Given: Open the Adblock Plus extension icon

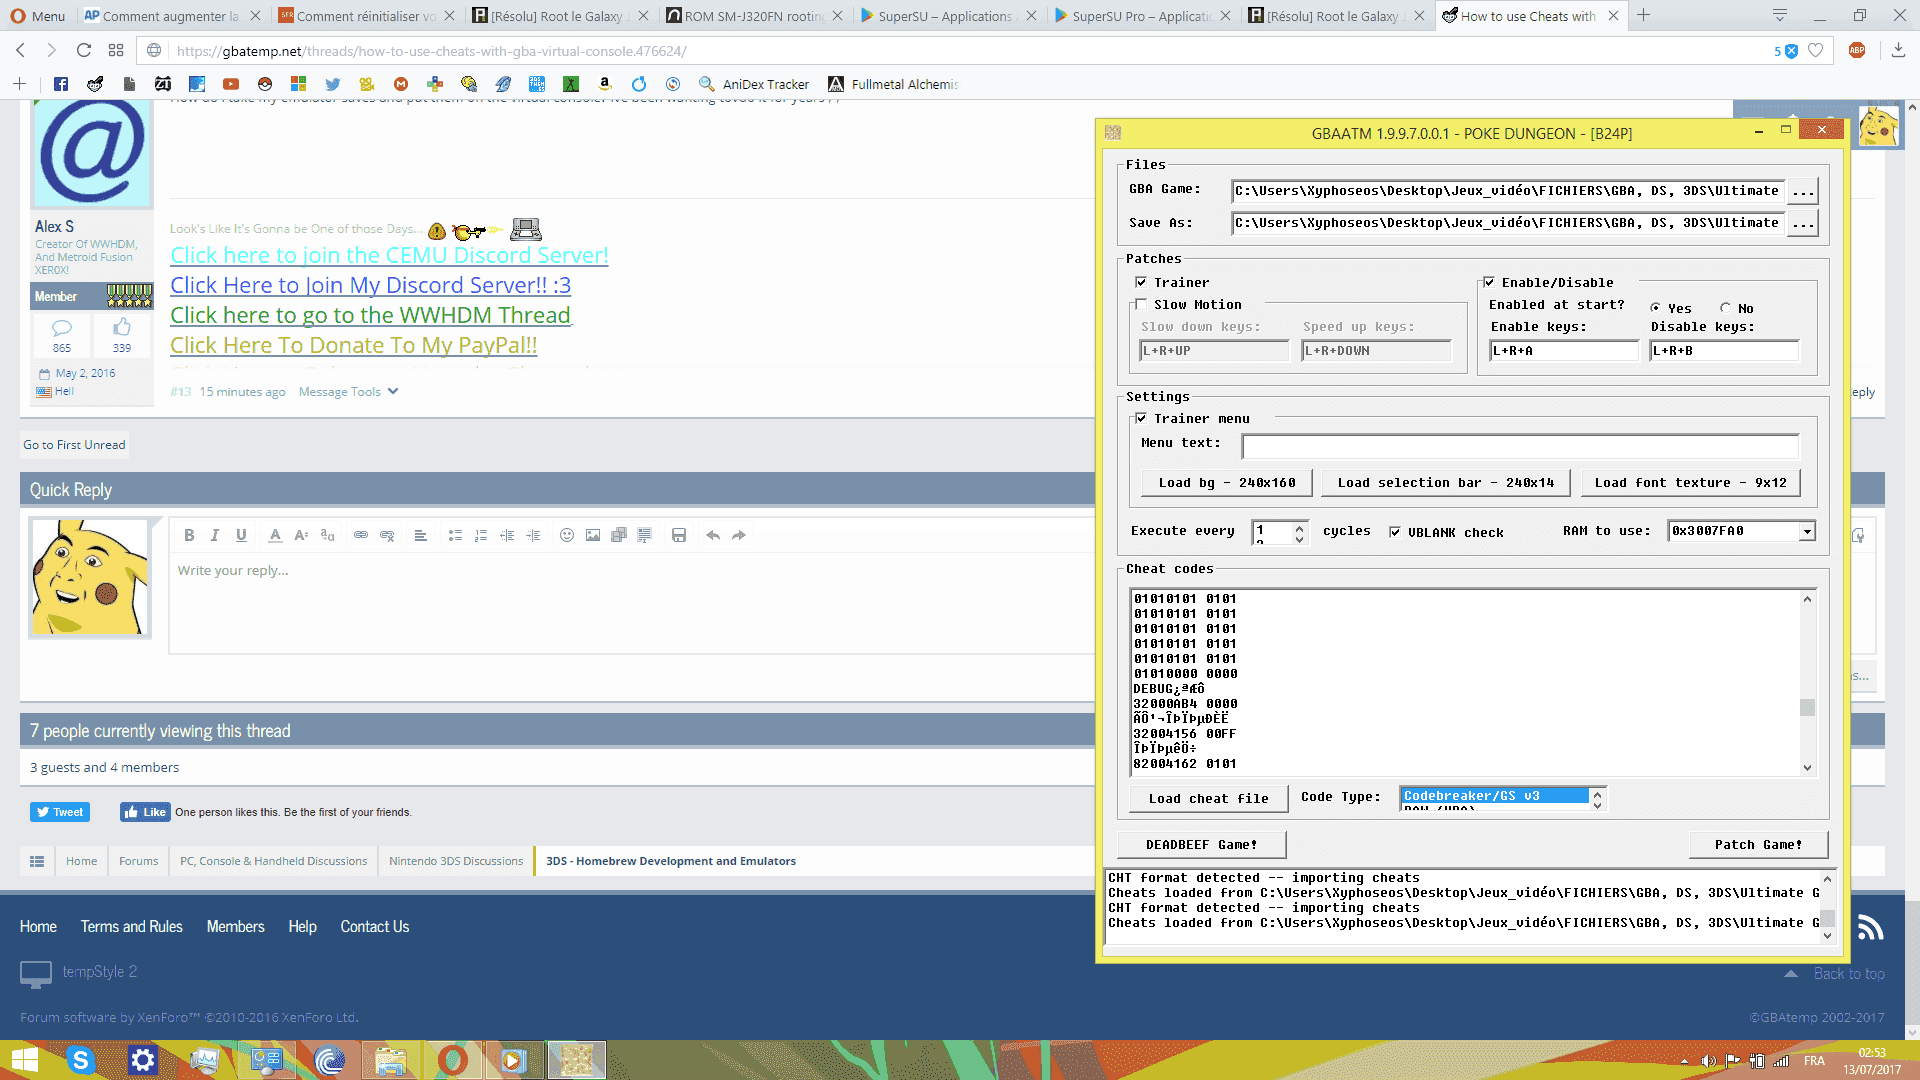Looking at the screenshot, I should pyautogui.click(x=1857, y=51).
